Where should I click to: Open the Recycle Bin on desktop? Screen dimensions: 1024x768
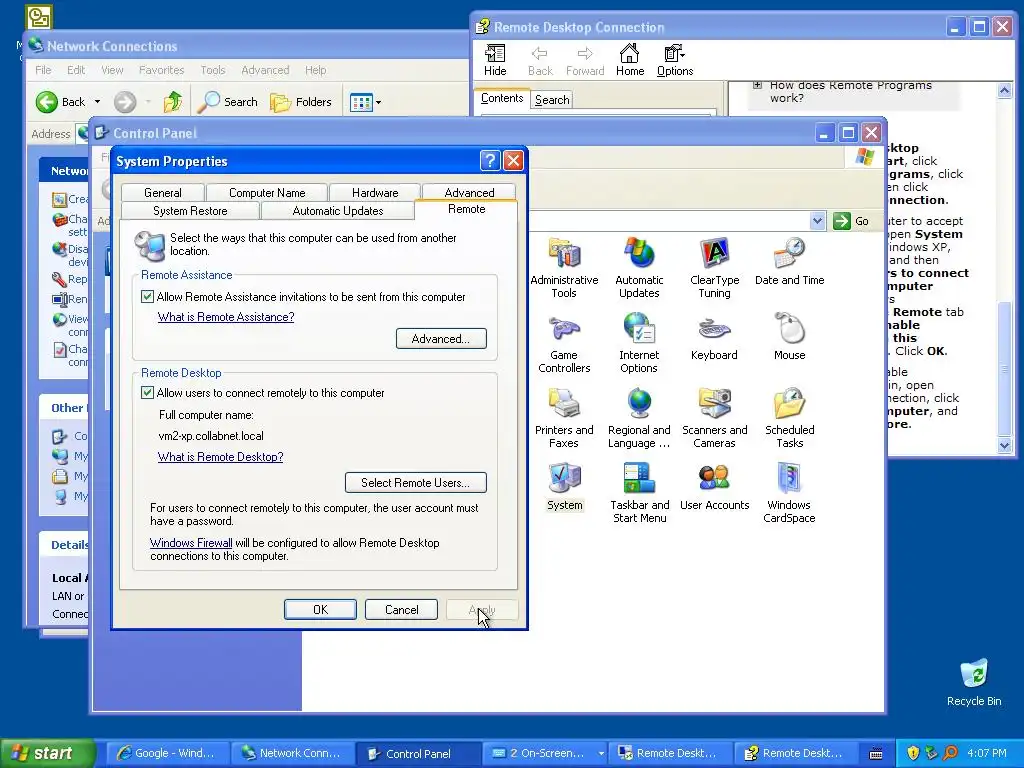tap(974, 683)
